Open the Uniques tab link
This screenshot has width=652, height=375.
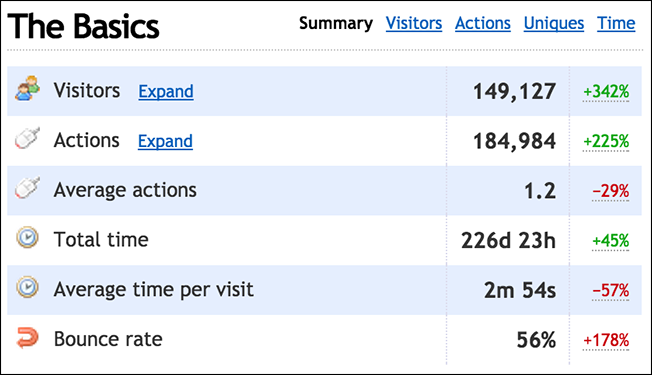click(x=554, y=23)
